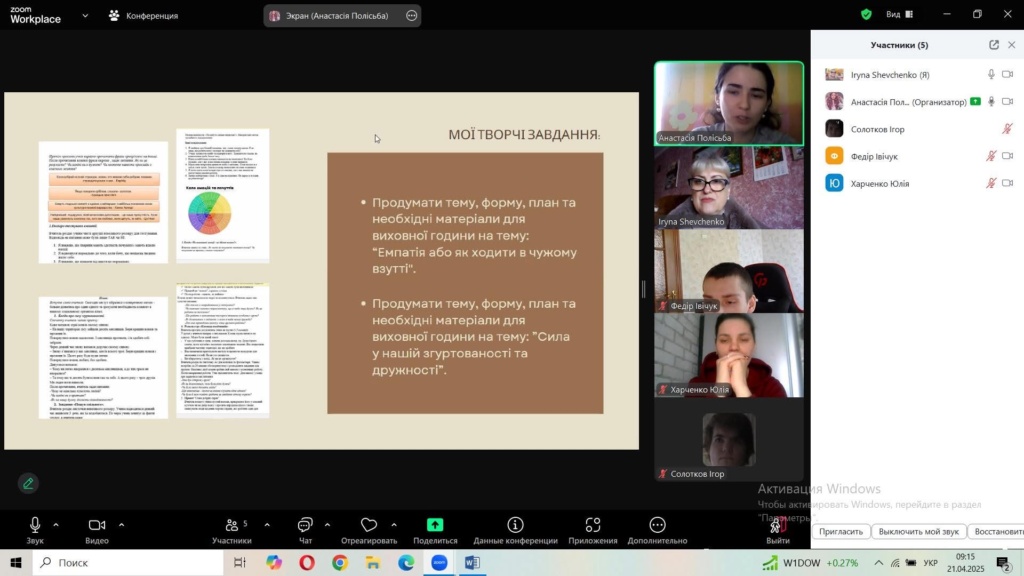Screen dimensions: 1024x576
Task: Open File Explorer from the taskbar
Action: pyautogui.click(x=373, y=562)
